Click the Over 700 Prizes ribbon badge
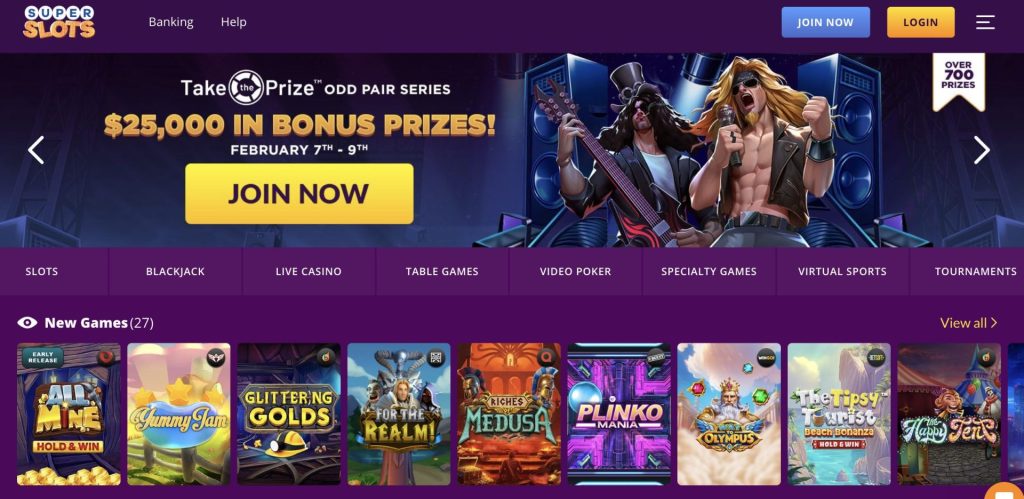Screen dimensions: 1024x499 [x=958, y=81]
